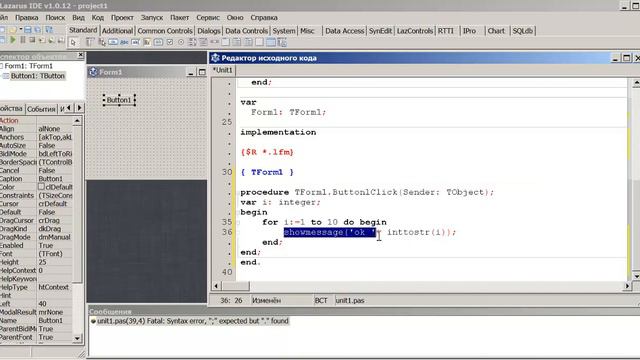The image size is (640, 360).
Task: Click clDefault color swatch in Color property
Action: 41,187
